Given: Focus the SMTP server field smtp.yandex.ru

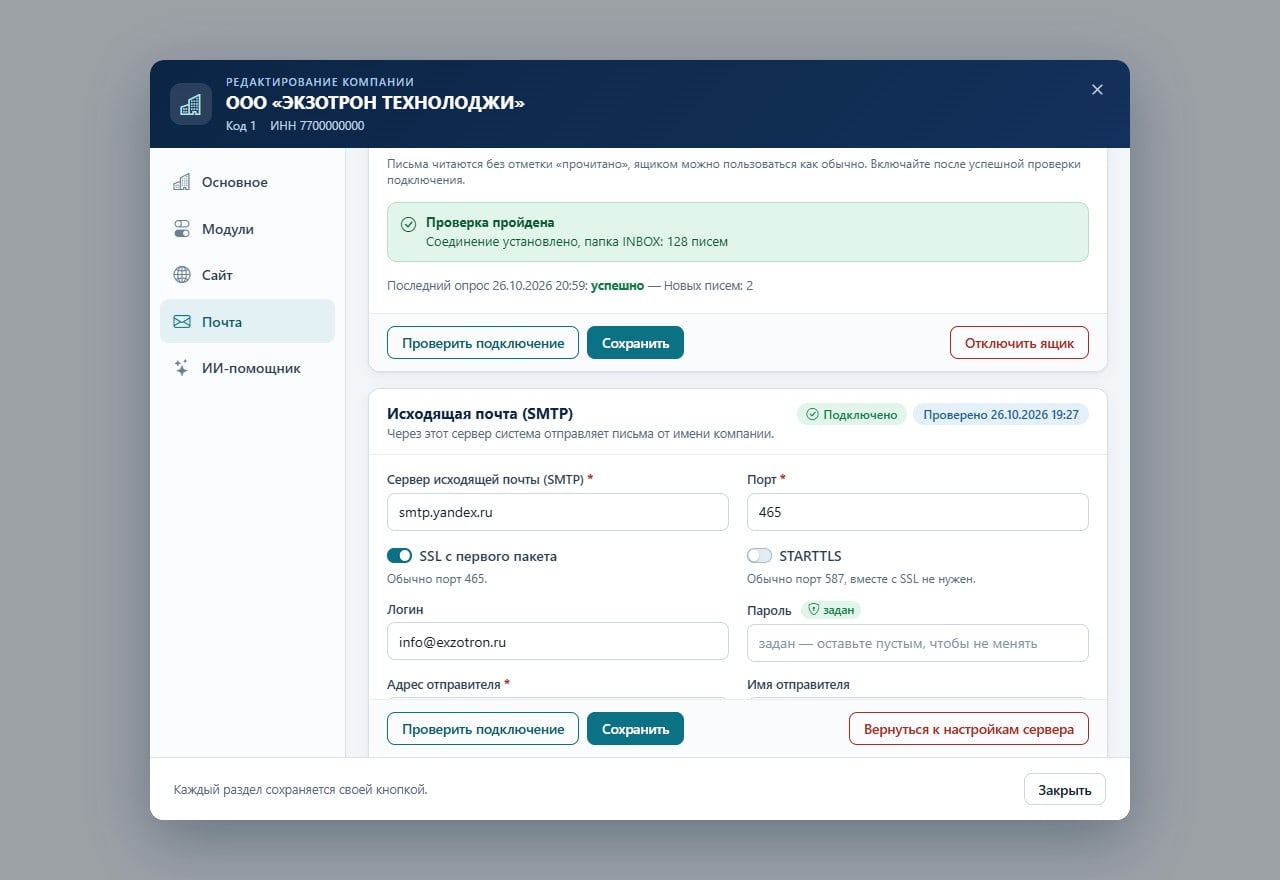Looking at the screenshot, I should (x=558, y=512).
